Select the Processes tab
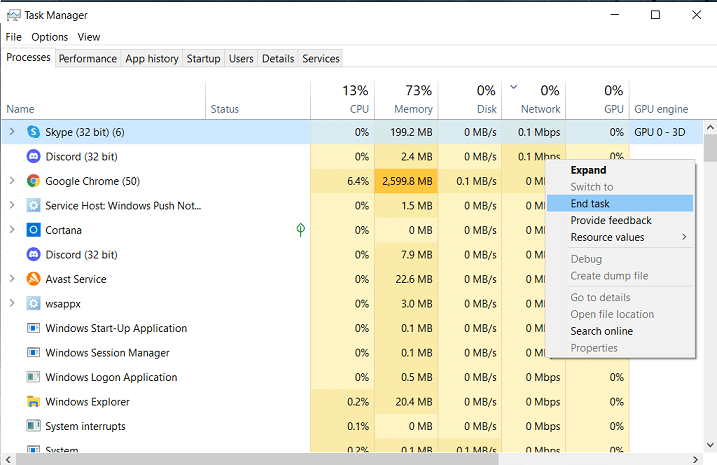The width and height of the screenshot is (717, 465). point(28,58)
